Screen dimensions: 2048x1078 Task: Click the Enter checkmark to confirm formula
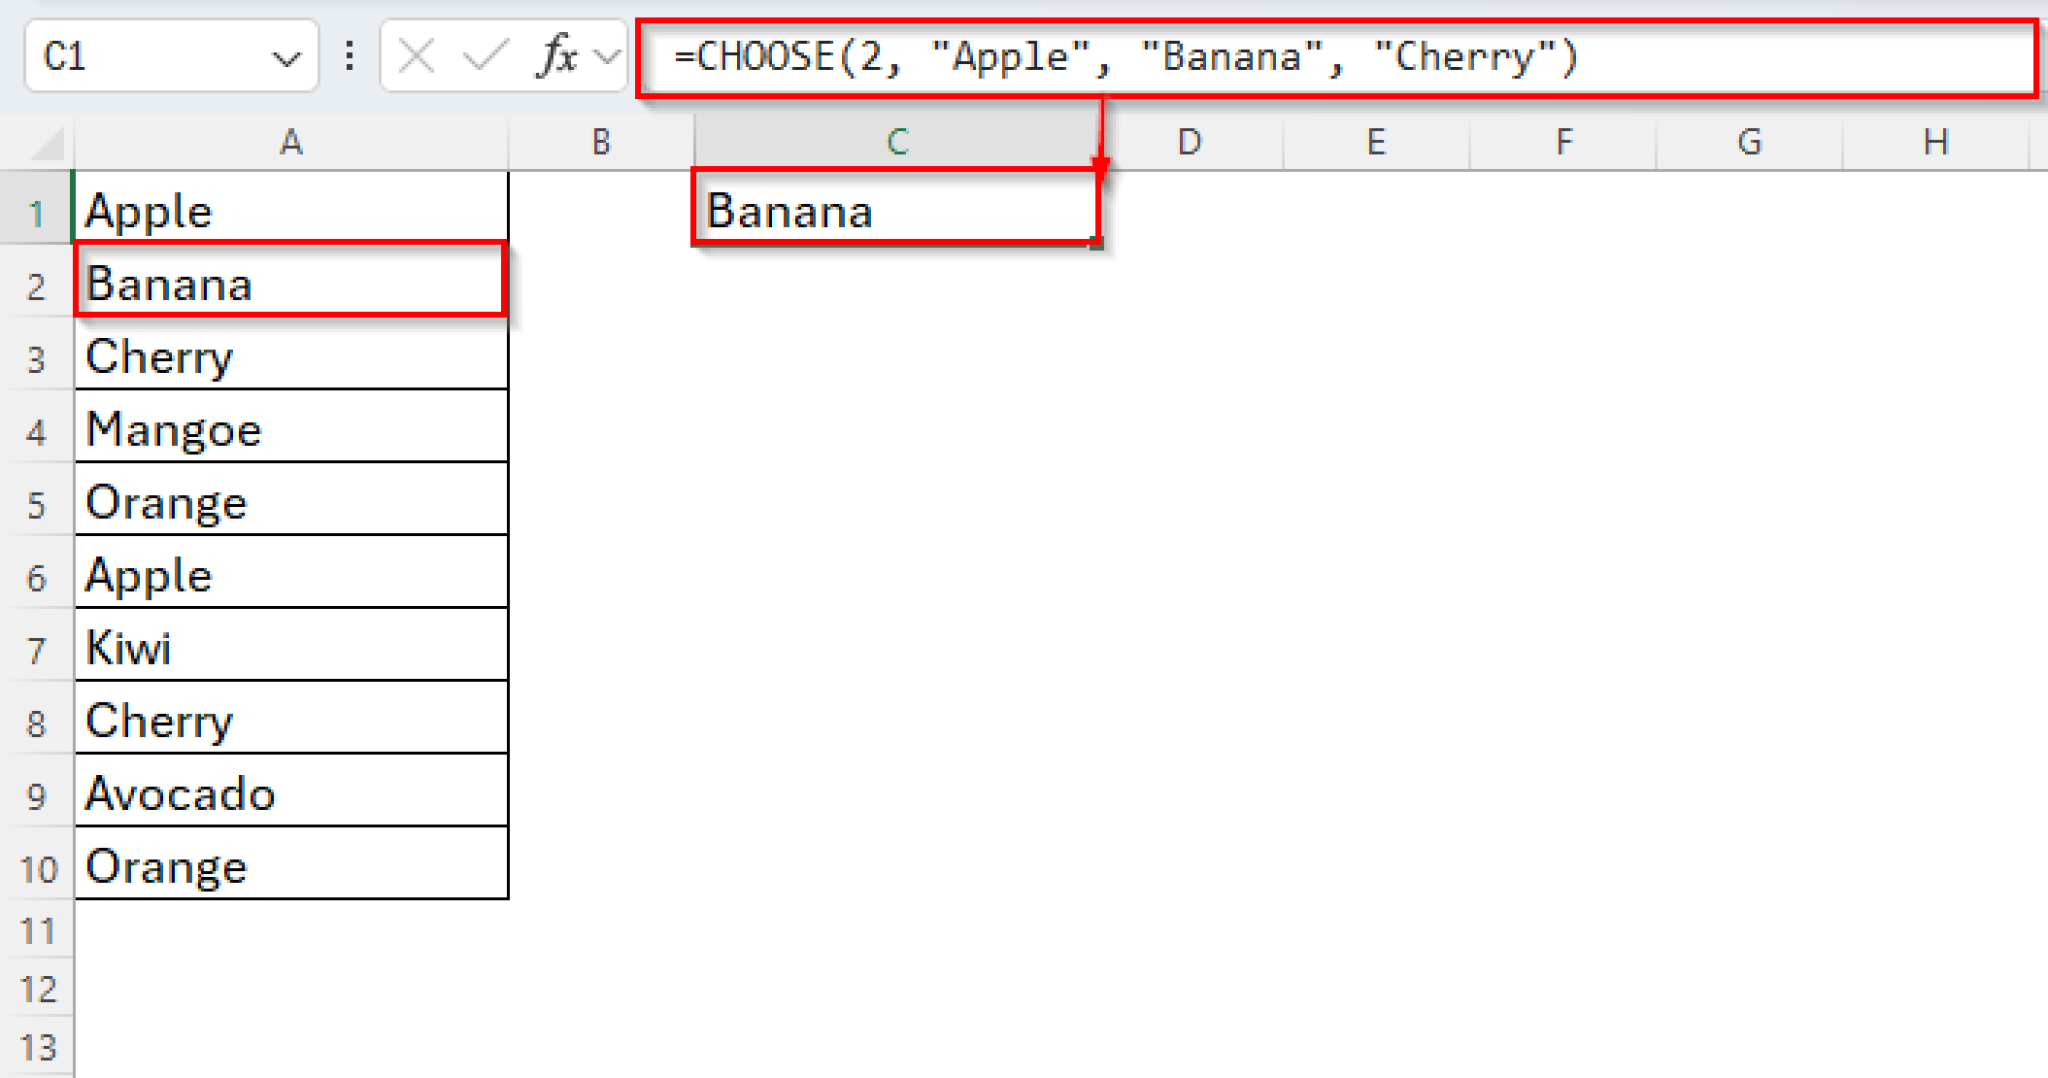483,56
